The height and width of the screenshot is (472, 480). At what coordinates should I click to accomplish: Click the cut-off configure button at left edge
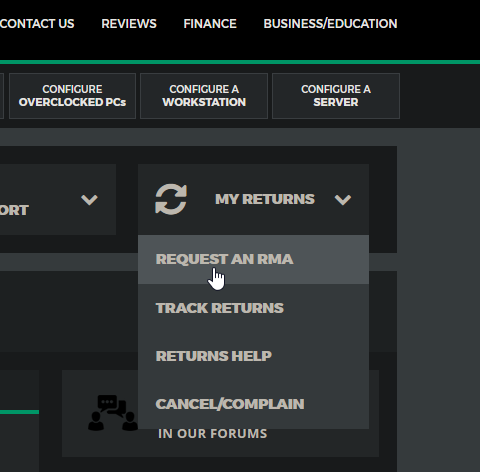coord(2,96)
